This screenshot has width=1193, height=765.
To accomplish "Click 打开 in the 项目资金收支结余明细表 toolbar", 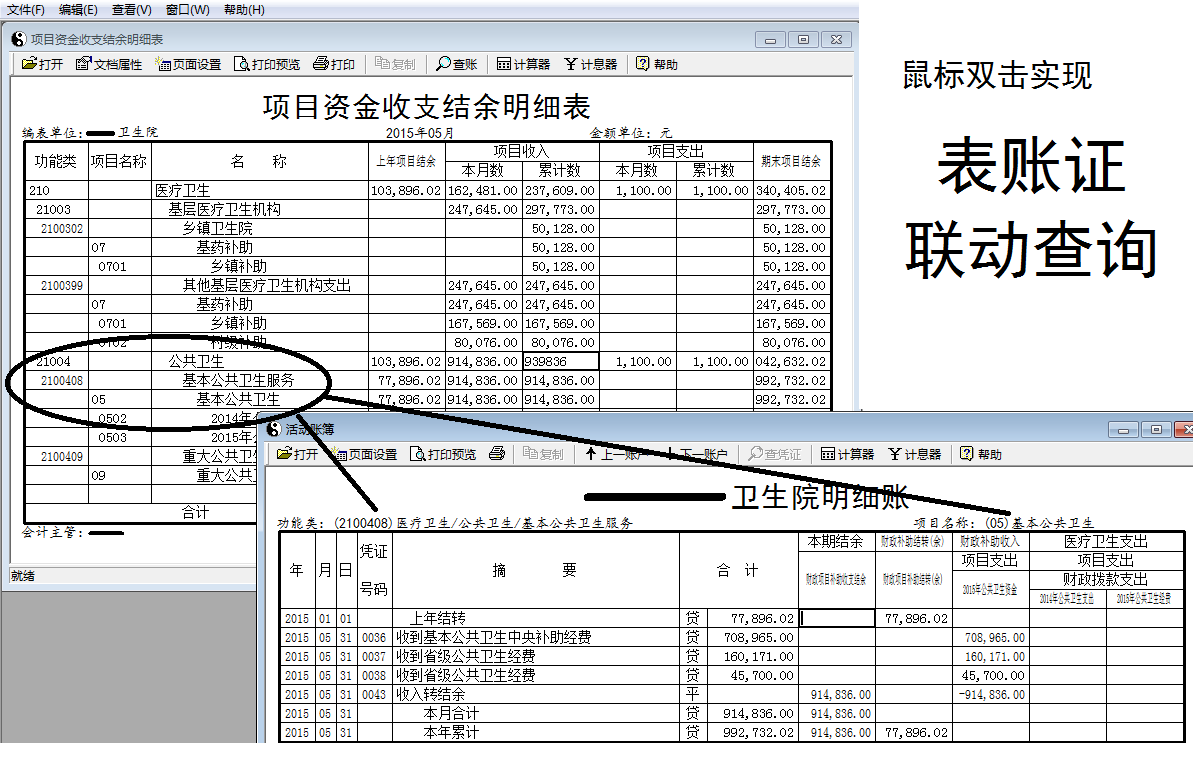I will pyautogui.click(x=43, y=64).
